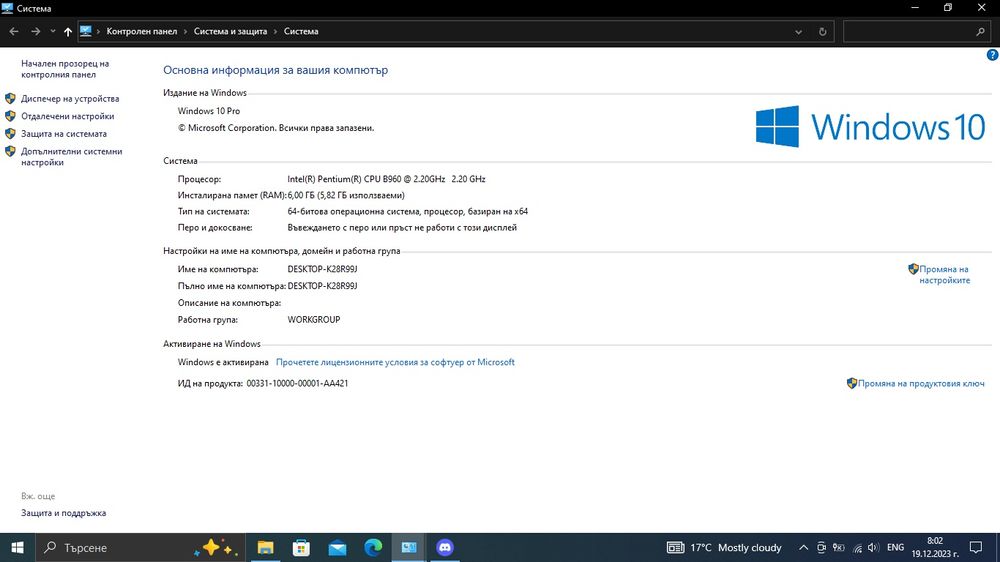Open Промяна на настройките link
Screen dimensions: 1000x562
click(x=944, y=274)
